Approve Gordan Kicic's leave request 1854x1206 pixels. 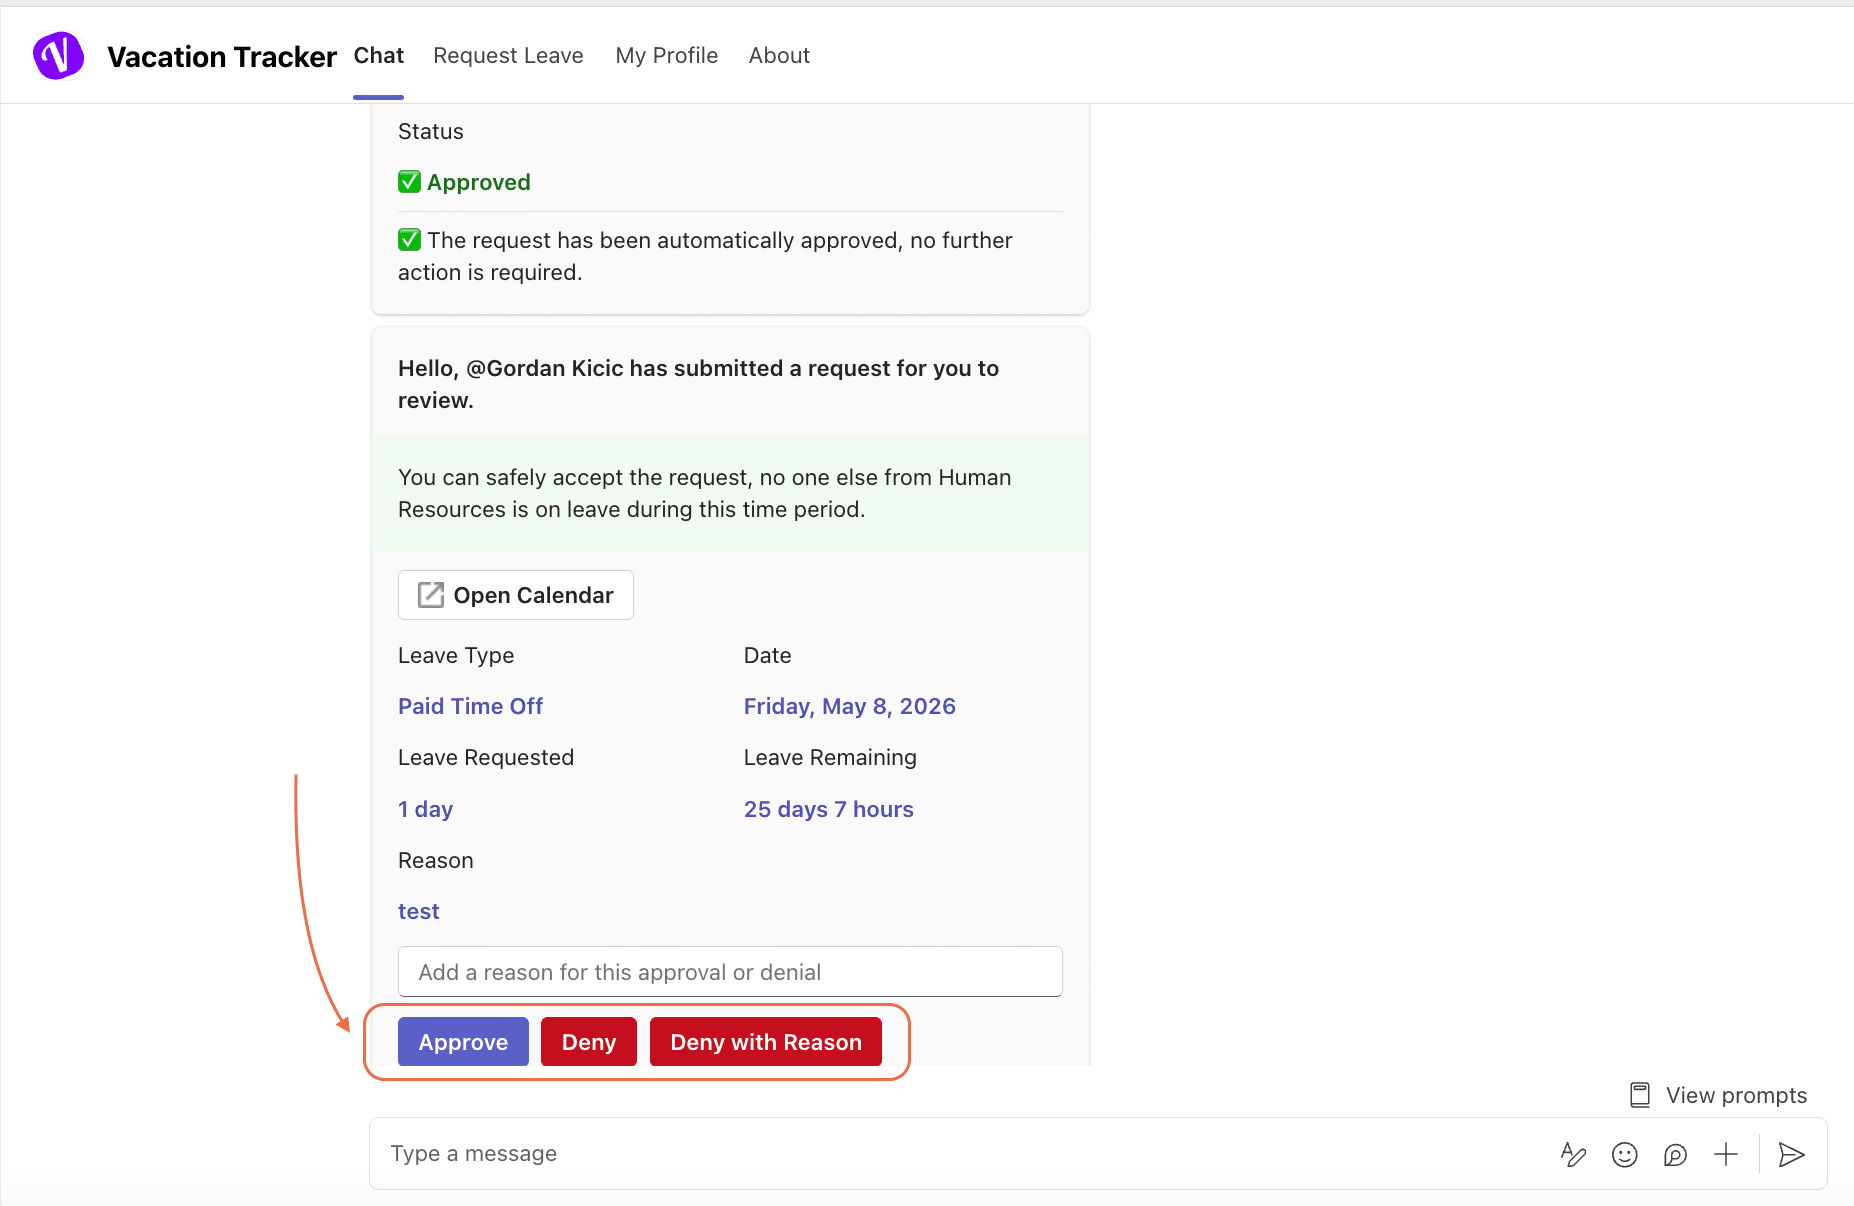[463, 1042]
